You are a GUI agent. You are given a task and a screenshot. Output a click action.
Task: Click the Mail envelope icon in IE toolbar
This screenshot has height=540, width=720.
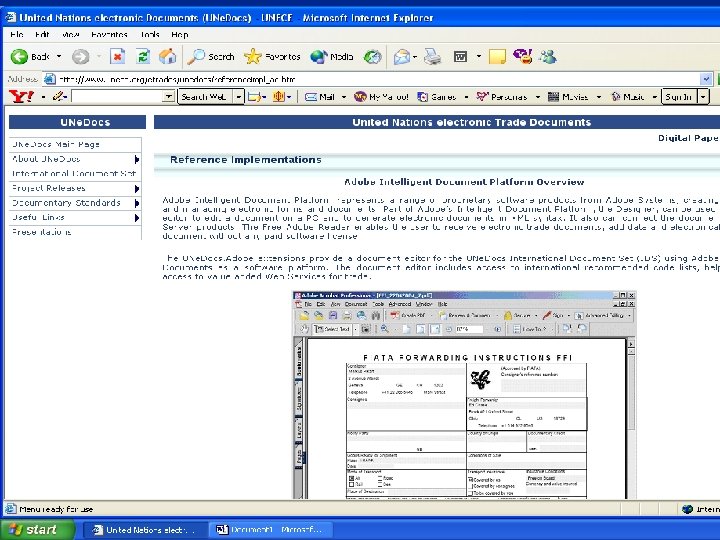[x=401, y=56]
